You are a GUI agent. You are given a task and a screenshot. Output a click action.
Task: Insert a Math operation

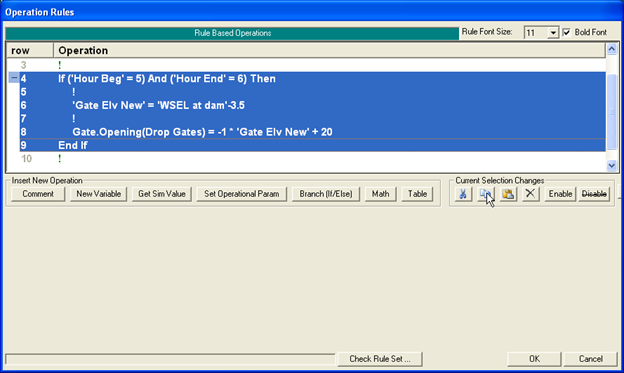380,194
